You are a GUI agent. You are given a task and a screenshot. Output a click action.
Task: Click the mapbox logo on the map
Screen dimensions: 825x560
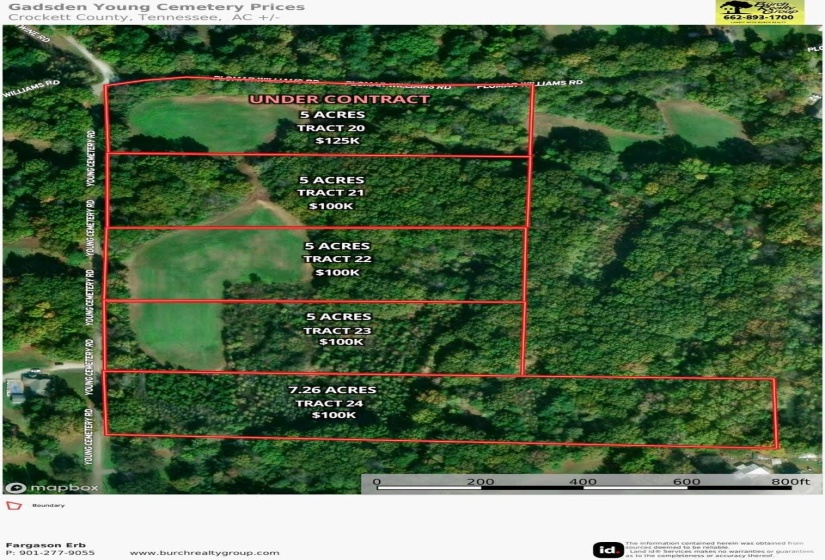(x=52, y=488)
